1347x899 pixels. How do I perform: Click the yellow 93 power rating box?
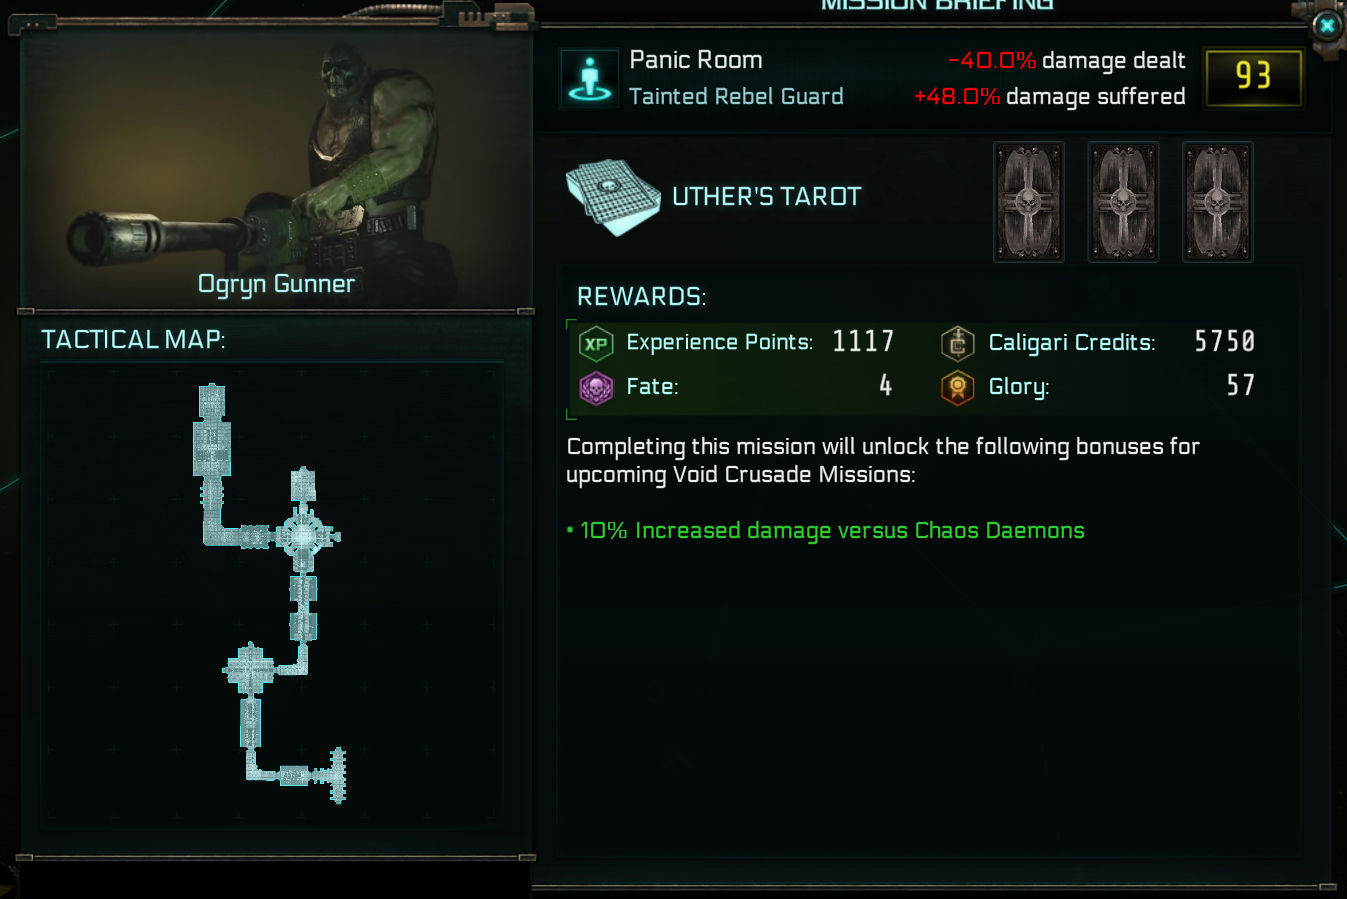tap(1254, 77)
